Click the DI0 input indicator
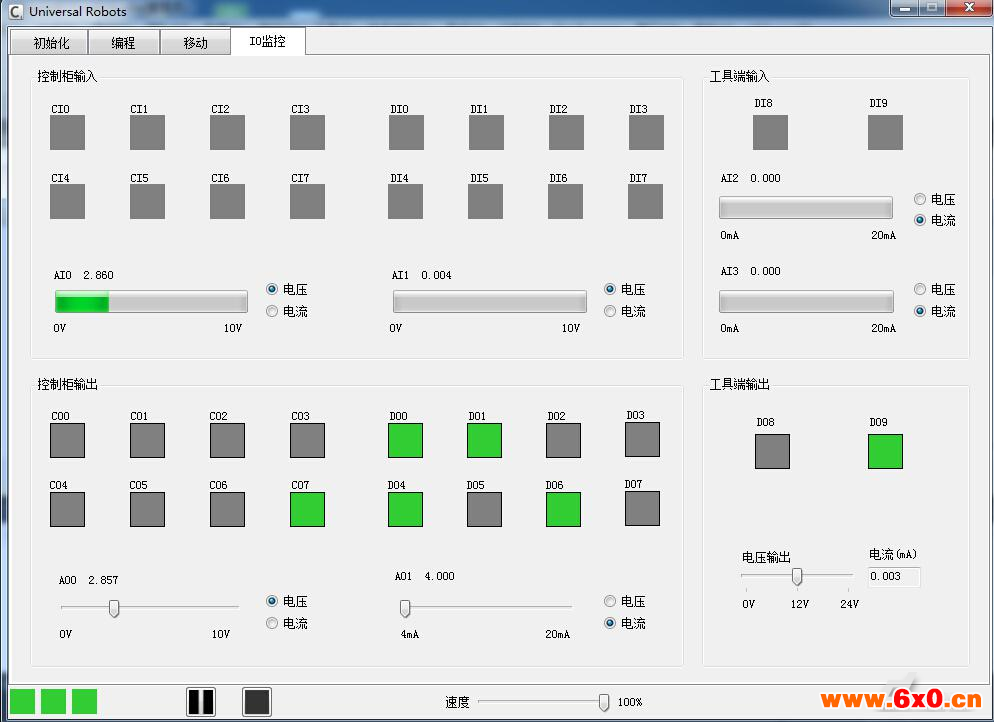994x722 pixels. (406, 132)
